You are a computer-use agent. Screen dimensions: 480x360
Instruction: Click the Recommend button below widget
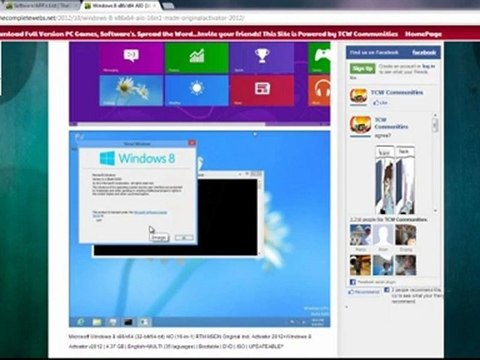(364, 292)
